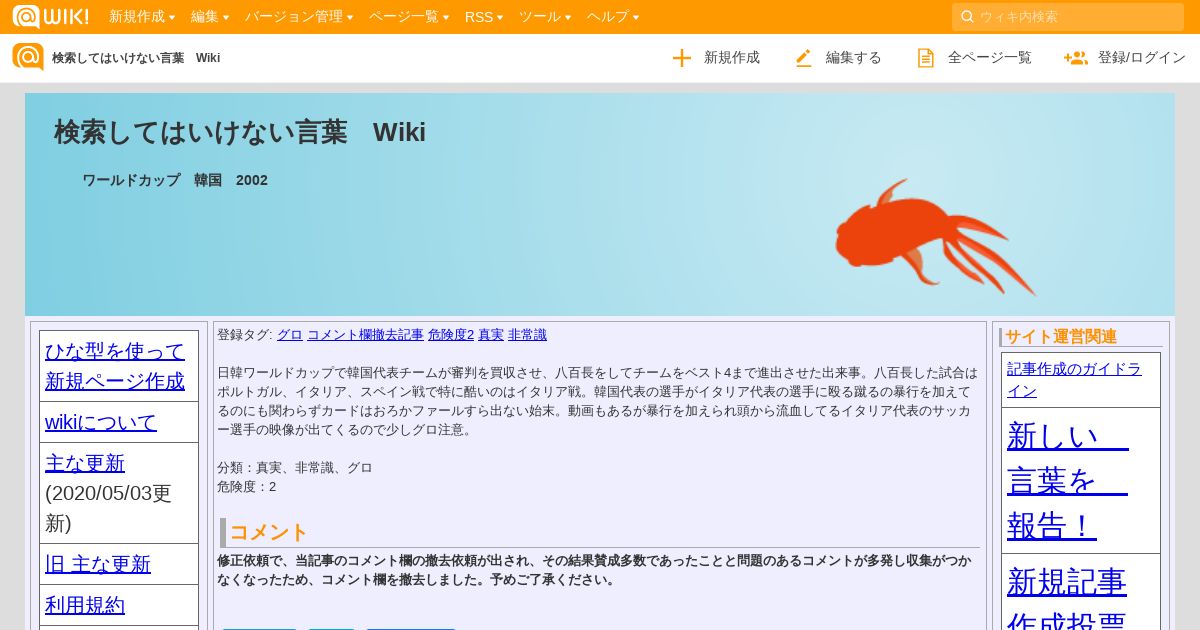
Task: Open the グロ tag link
Action: 290,335
